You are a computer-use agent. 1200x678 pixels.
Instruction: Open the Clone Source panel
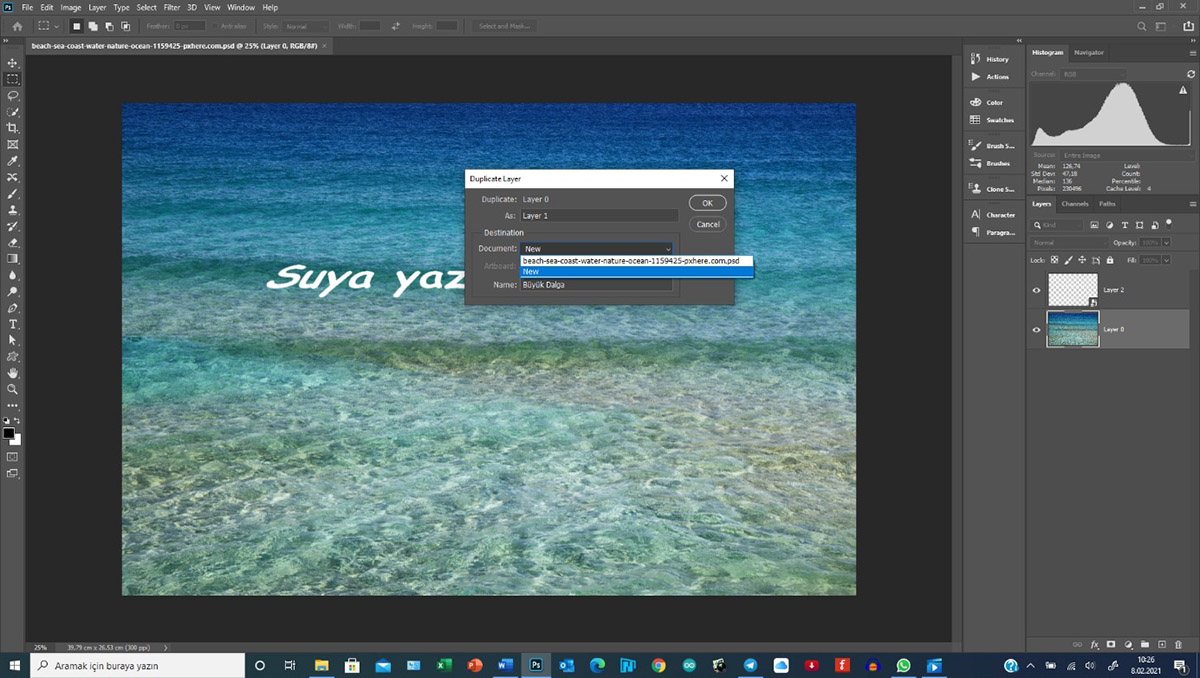tap(976, 189)
